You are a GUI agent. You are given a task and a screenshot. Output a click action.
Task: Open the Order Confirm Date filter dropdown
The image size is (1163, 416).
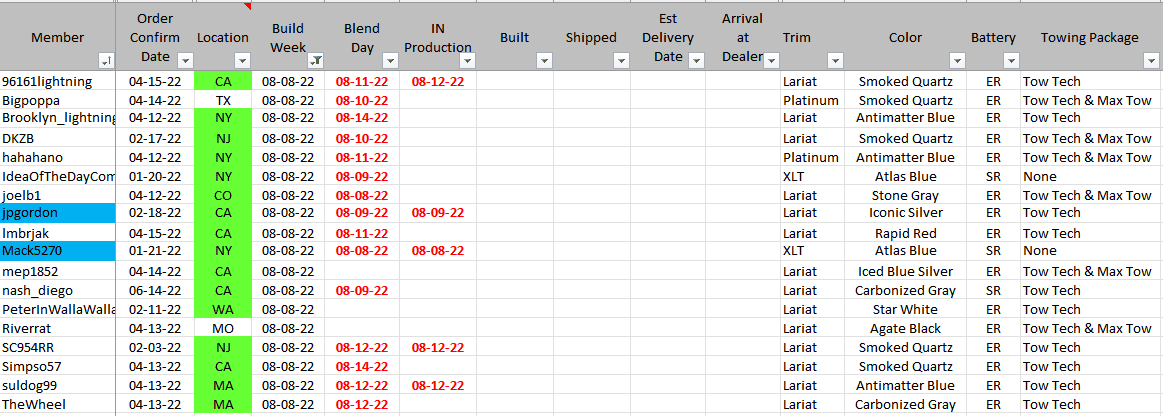[184, 61]
